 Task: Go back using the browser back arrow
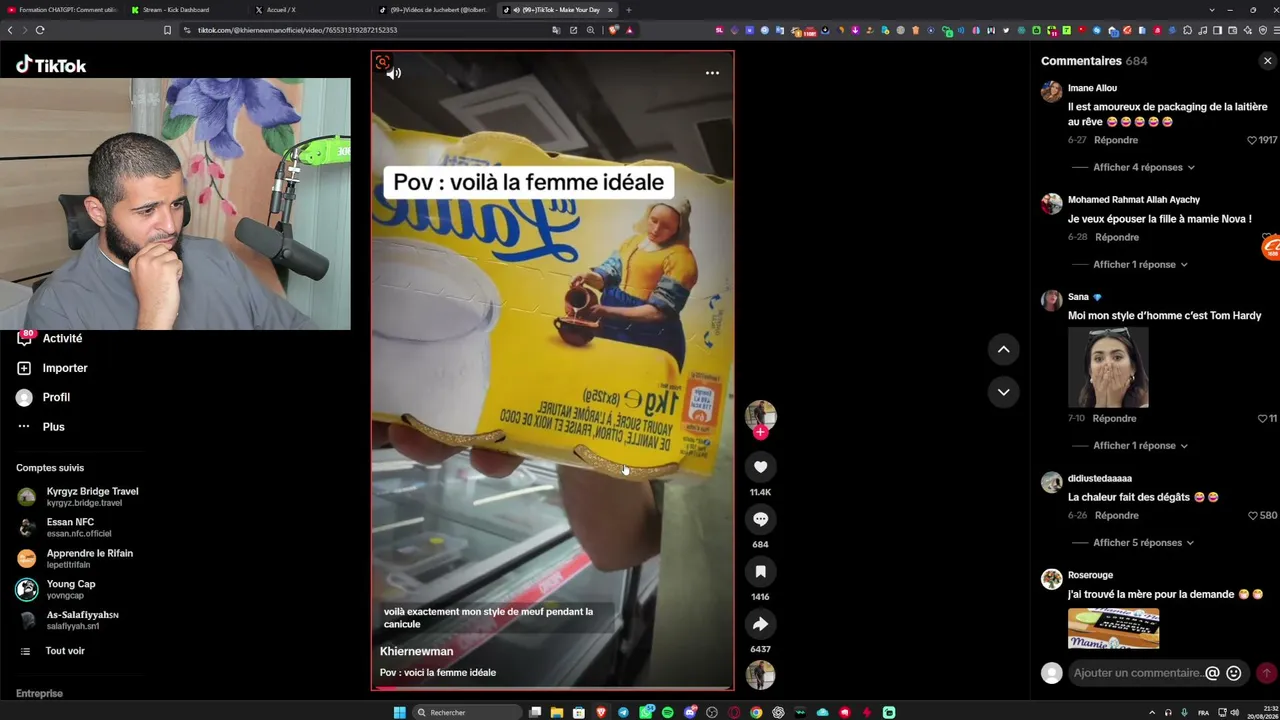coord(10,30)
